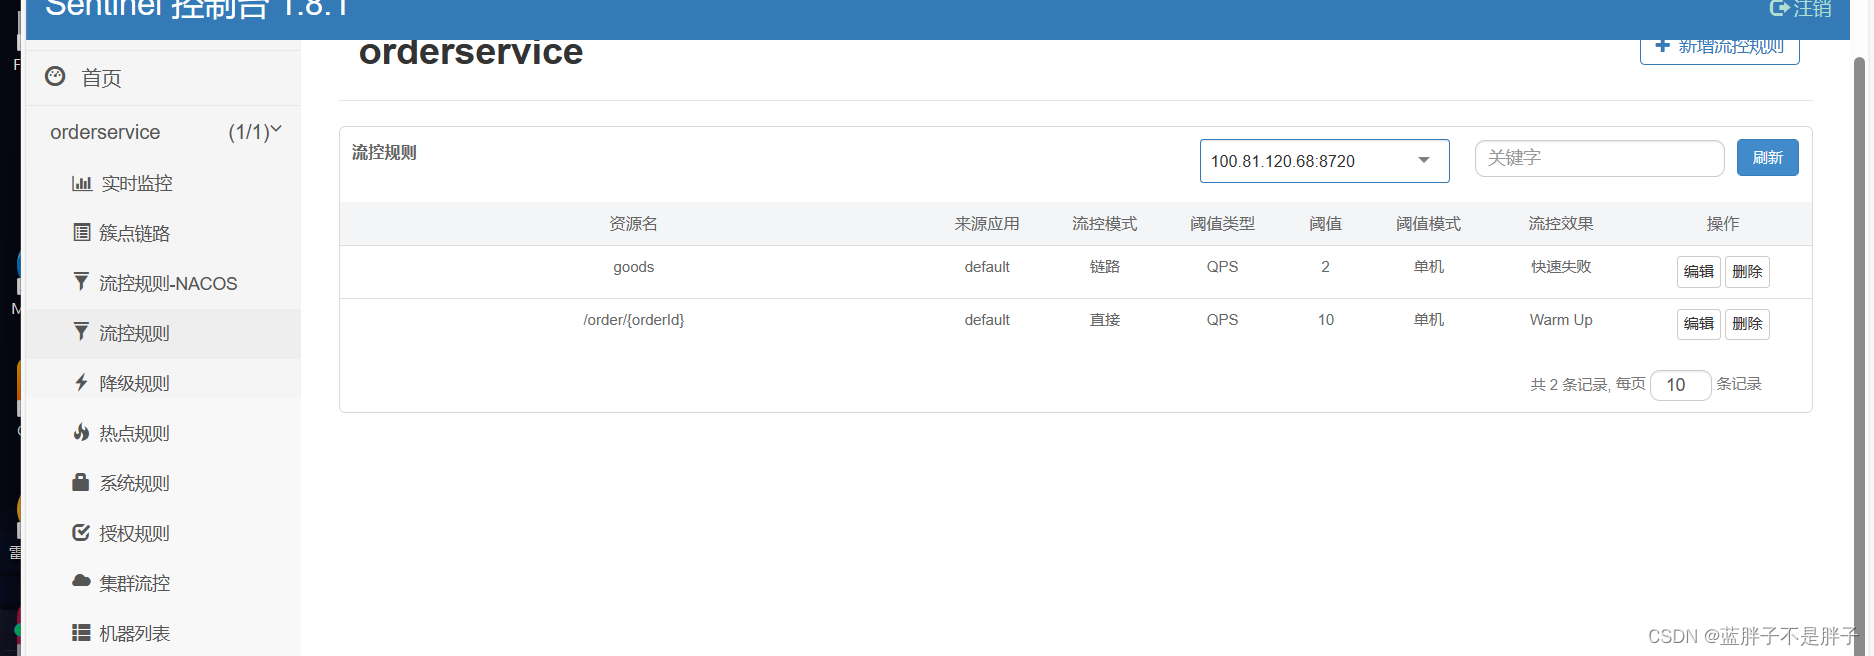Click the 阈值类型 column header
The image size is (1874, 656).
point(1222,224)
